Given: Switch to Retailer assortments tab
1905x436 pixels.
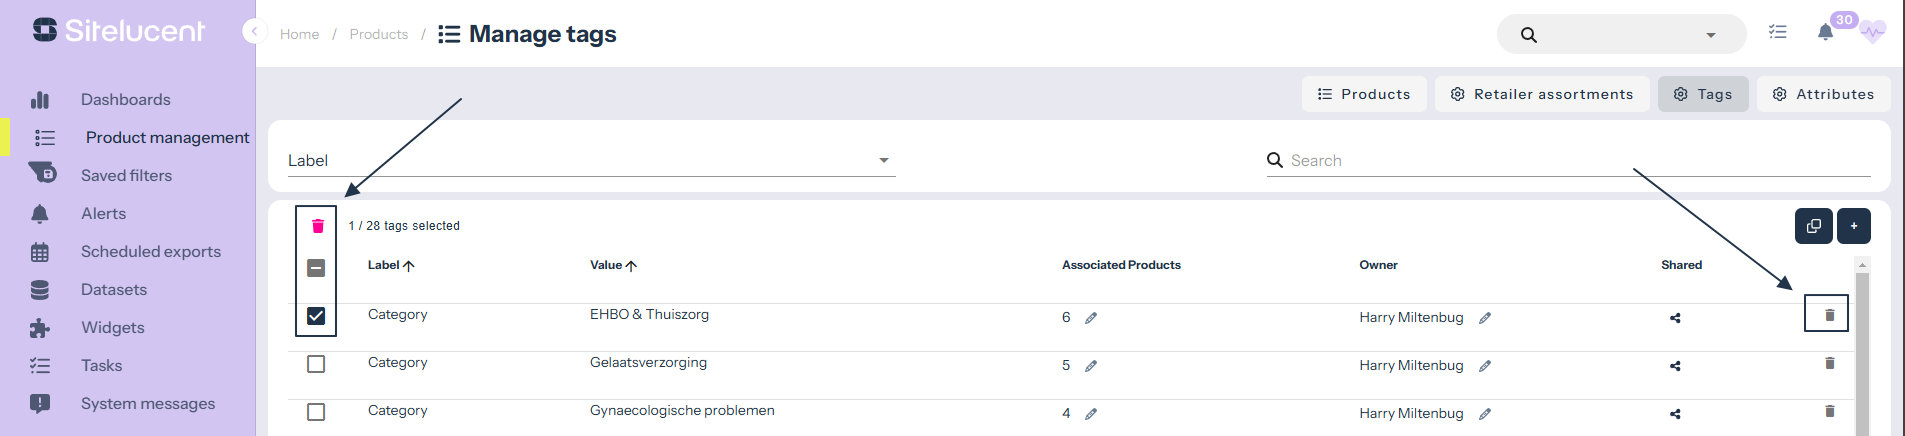Looking at the screenshot, I should click(1541, 94).
